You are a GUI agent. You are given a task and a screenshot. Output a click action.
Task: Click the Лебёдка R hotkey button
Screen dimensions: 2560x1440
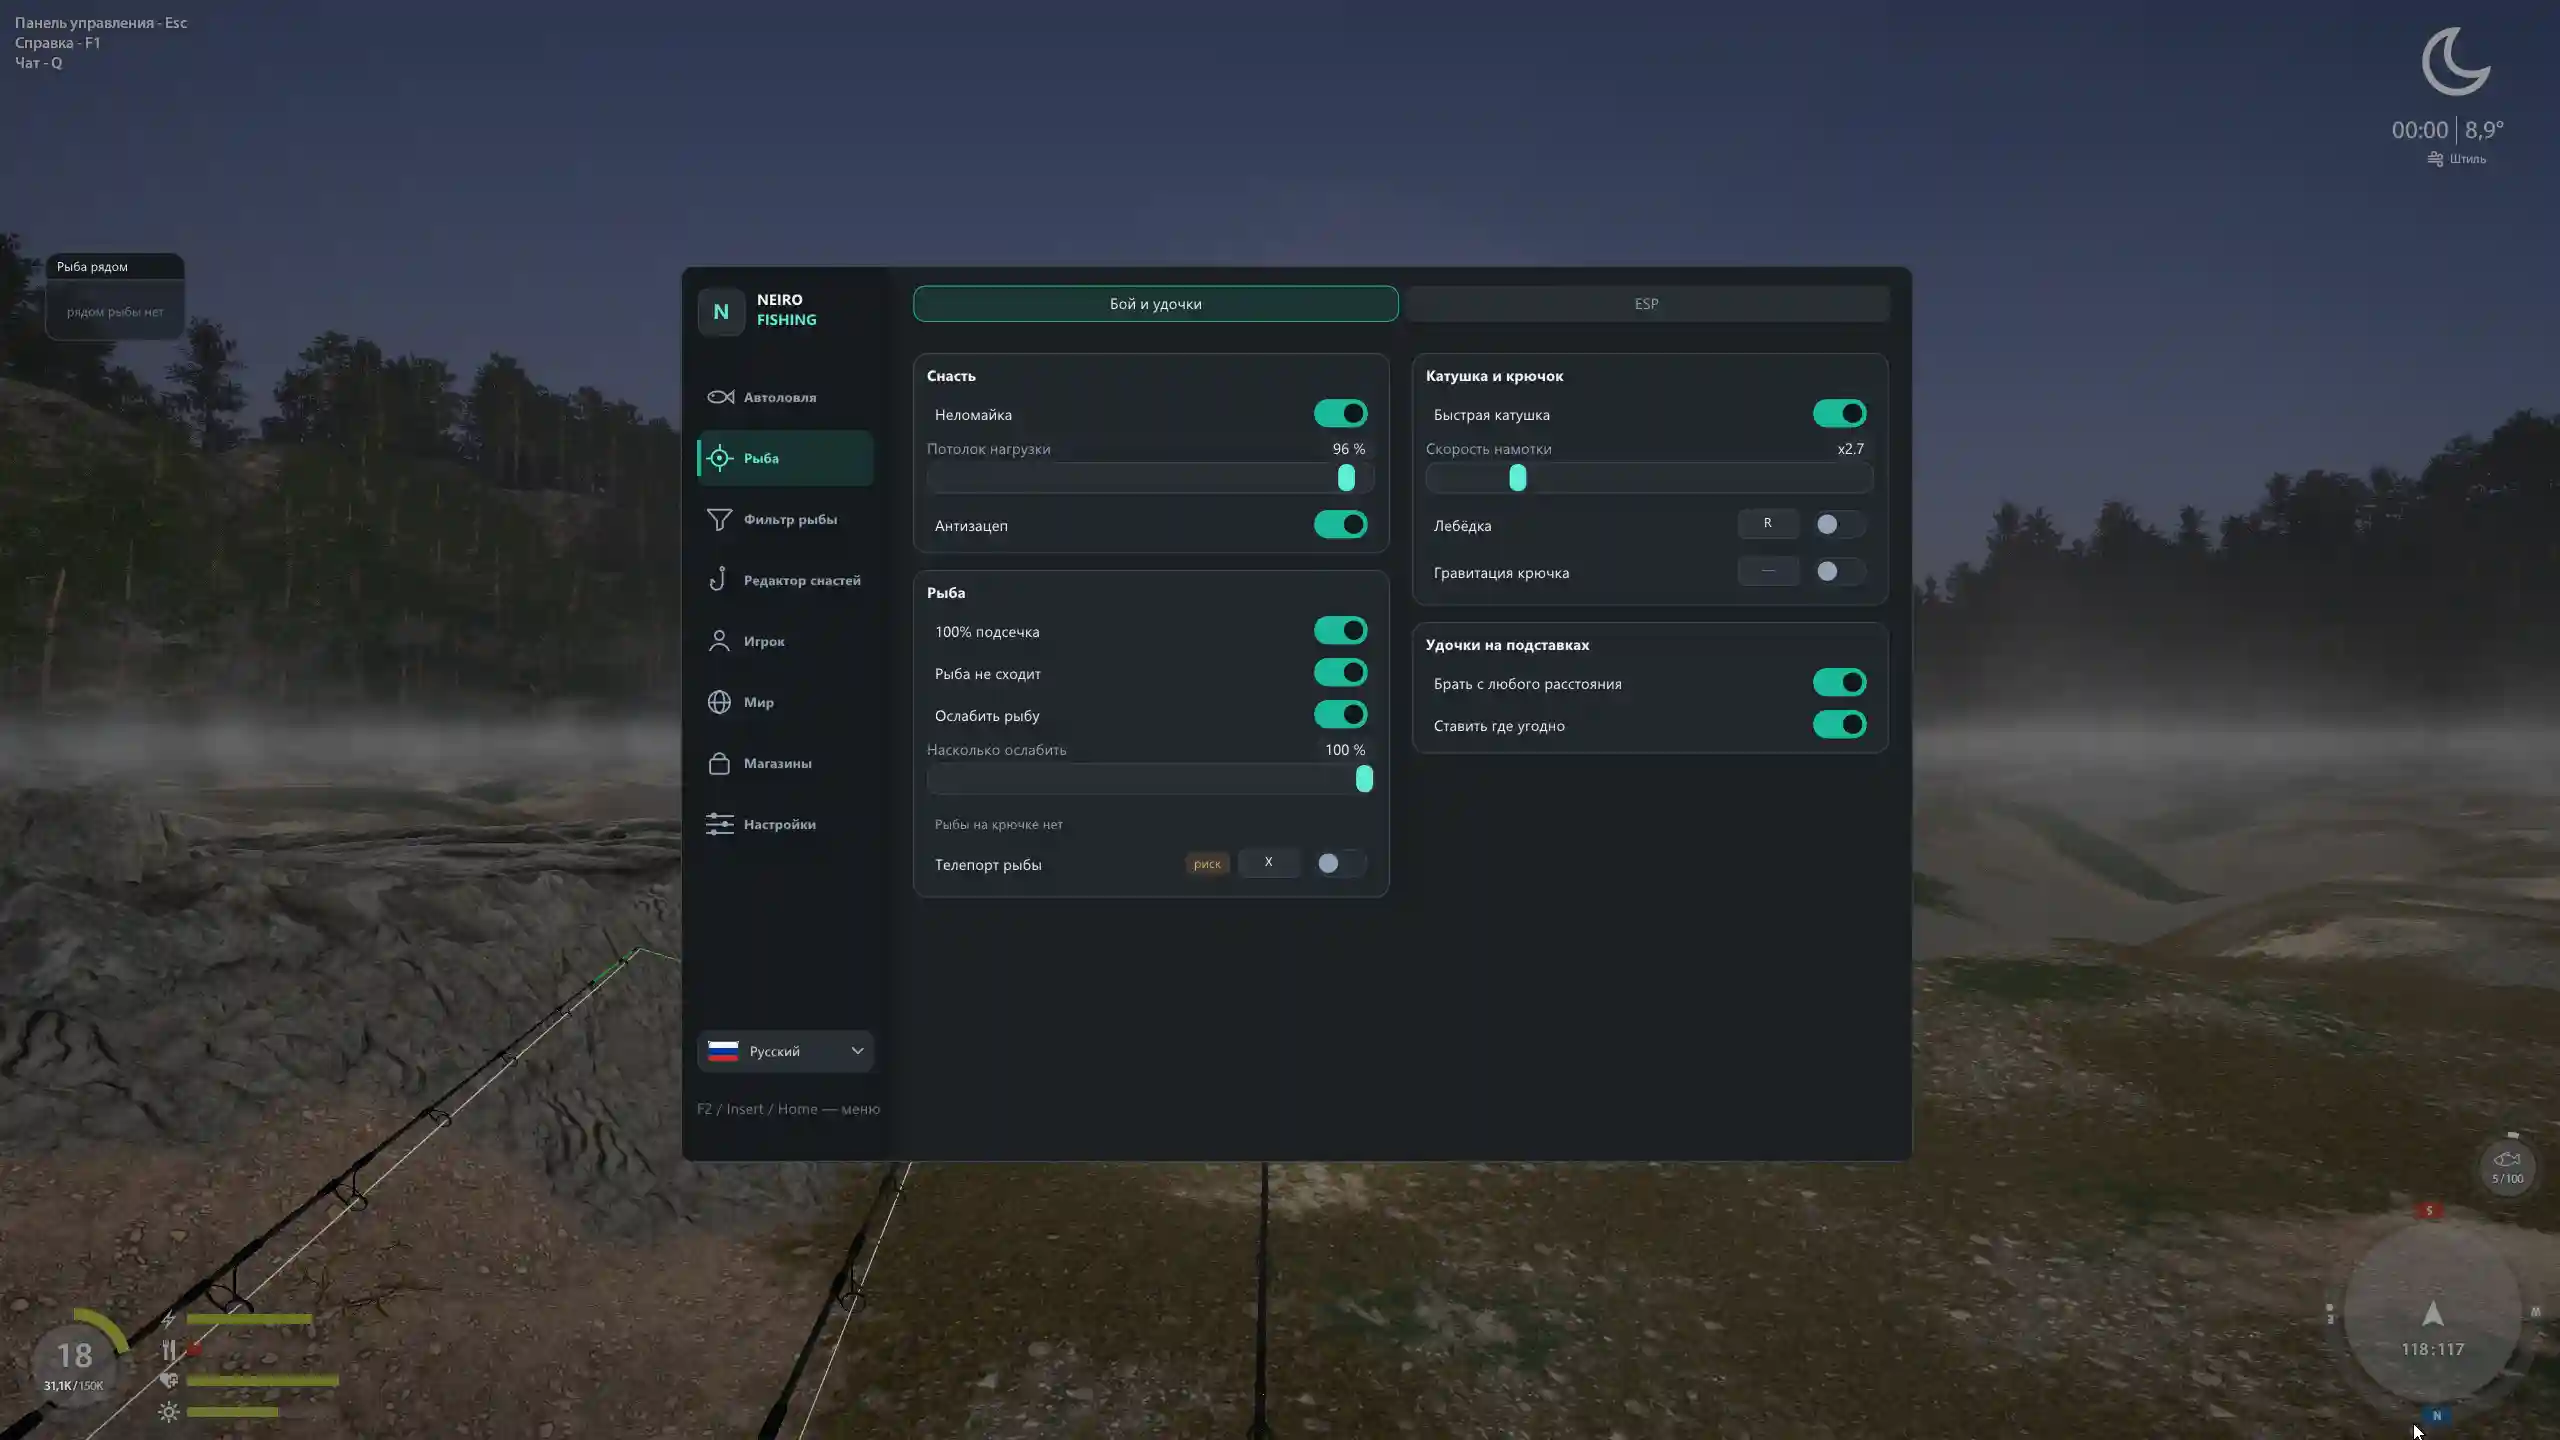pos(1768,523)
